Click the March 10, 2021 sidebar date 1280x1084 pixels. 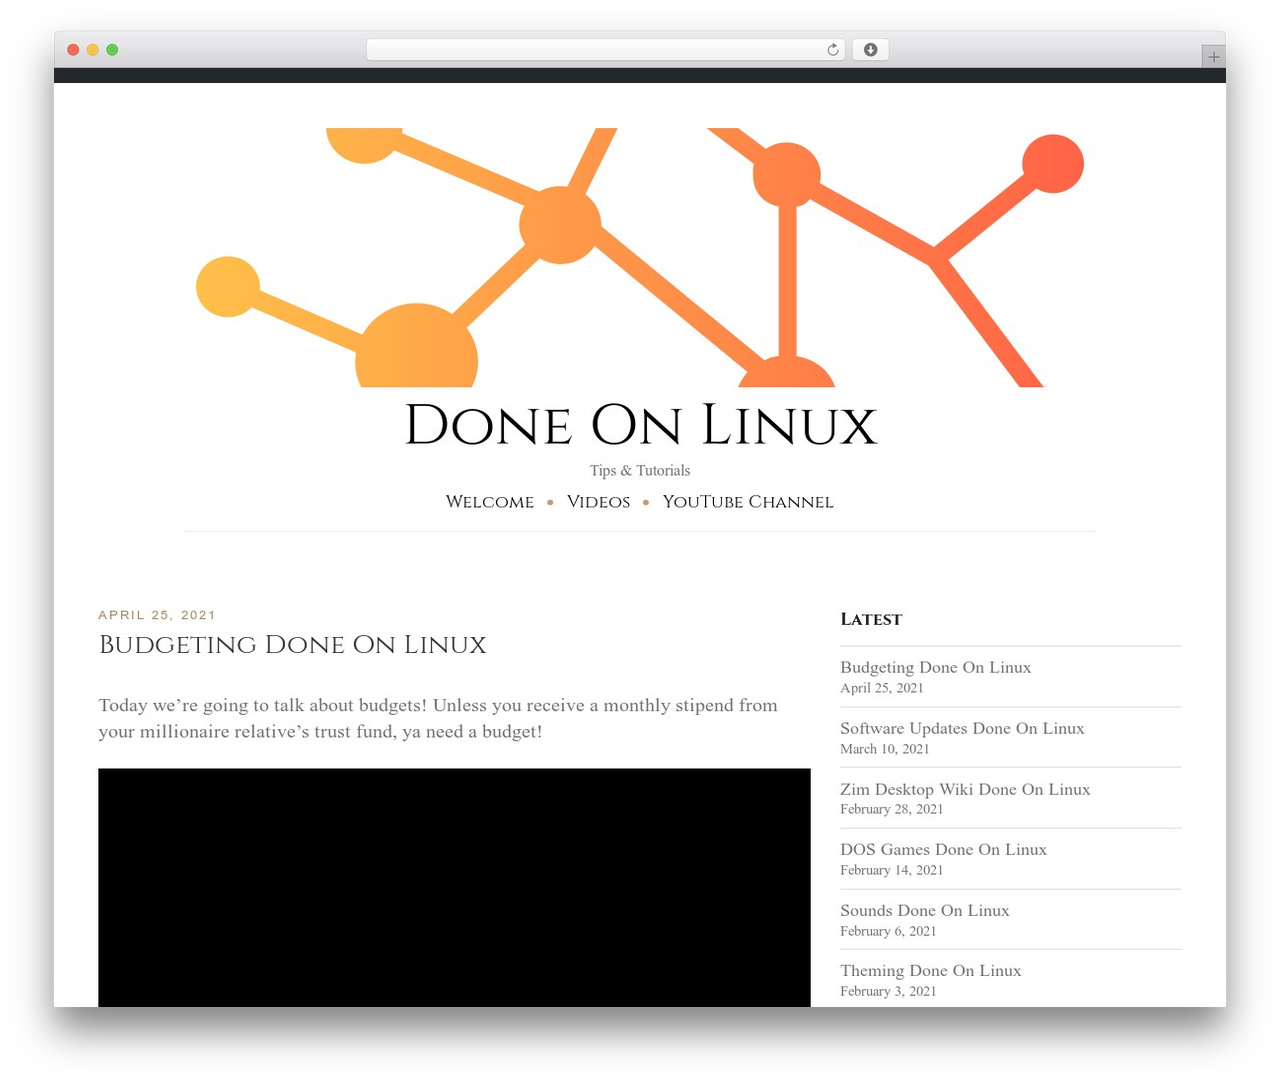[885, 749]
